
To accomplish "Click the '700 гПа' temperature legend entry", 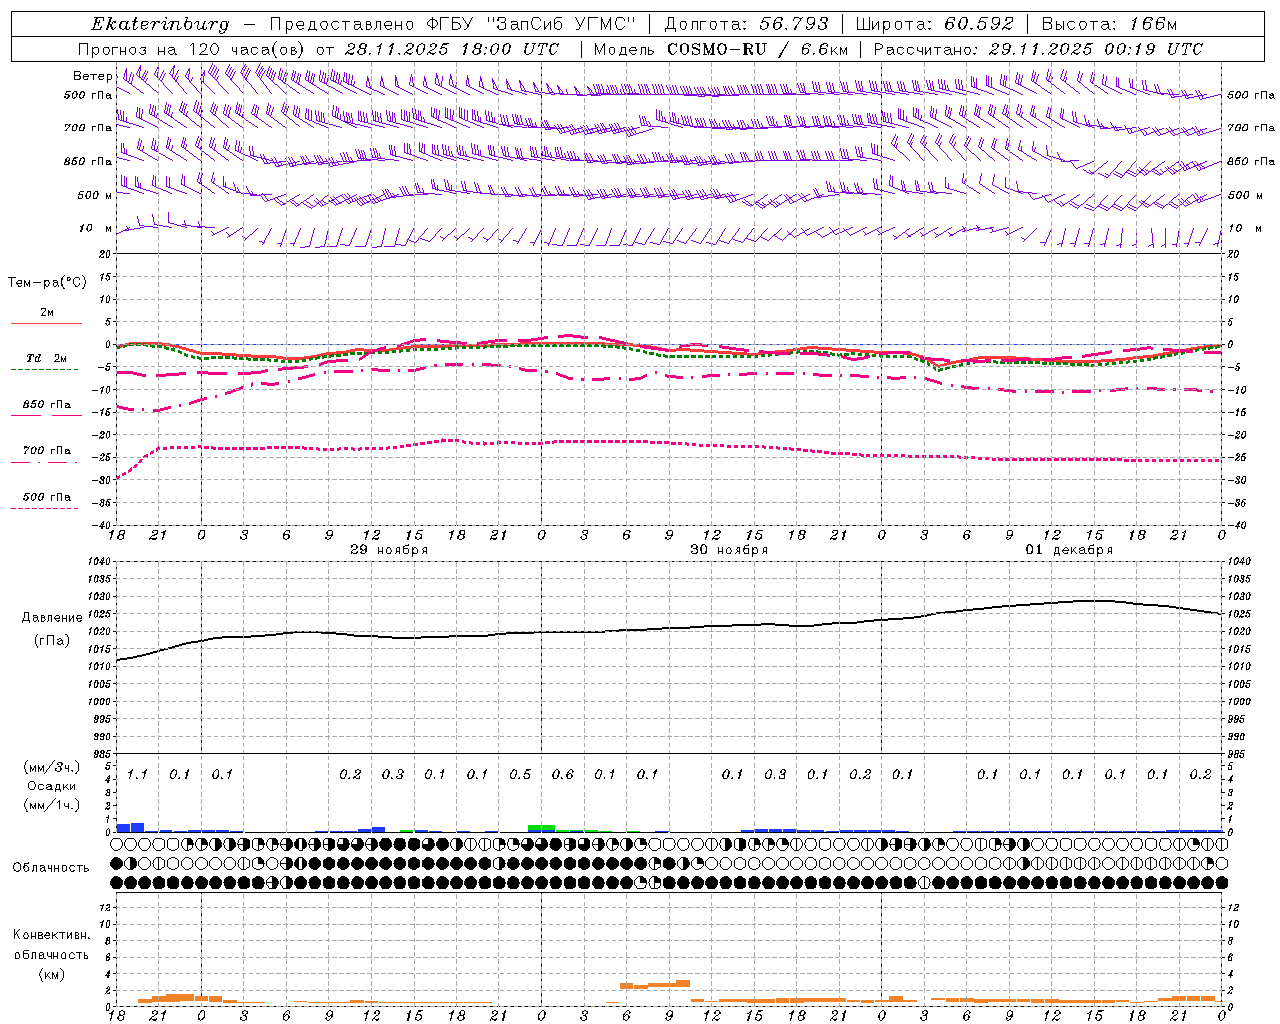I will click(46, 451).
